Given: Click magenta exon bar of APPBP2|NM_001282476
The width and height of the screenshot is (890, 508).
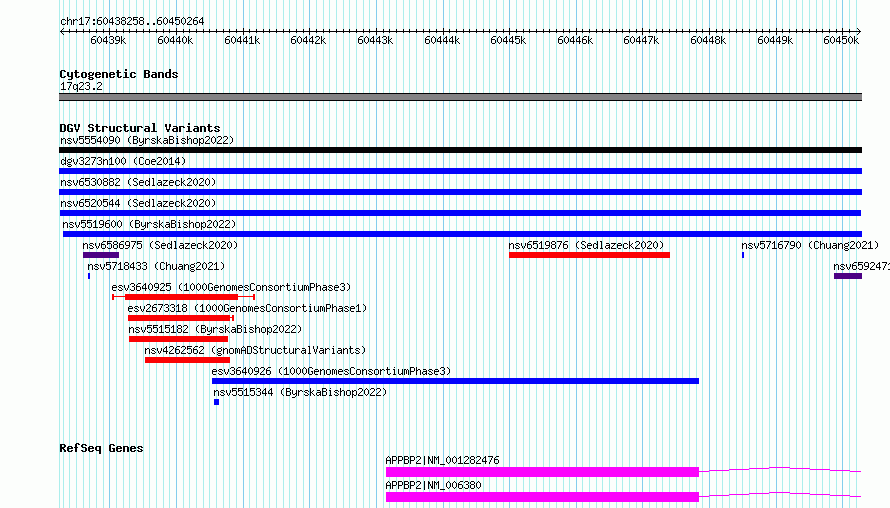Looking at the screenshot, I should tap(542, 472).
